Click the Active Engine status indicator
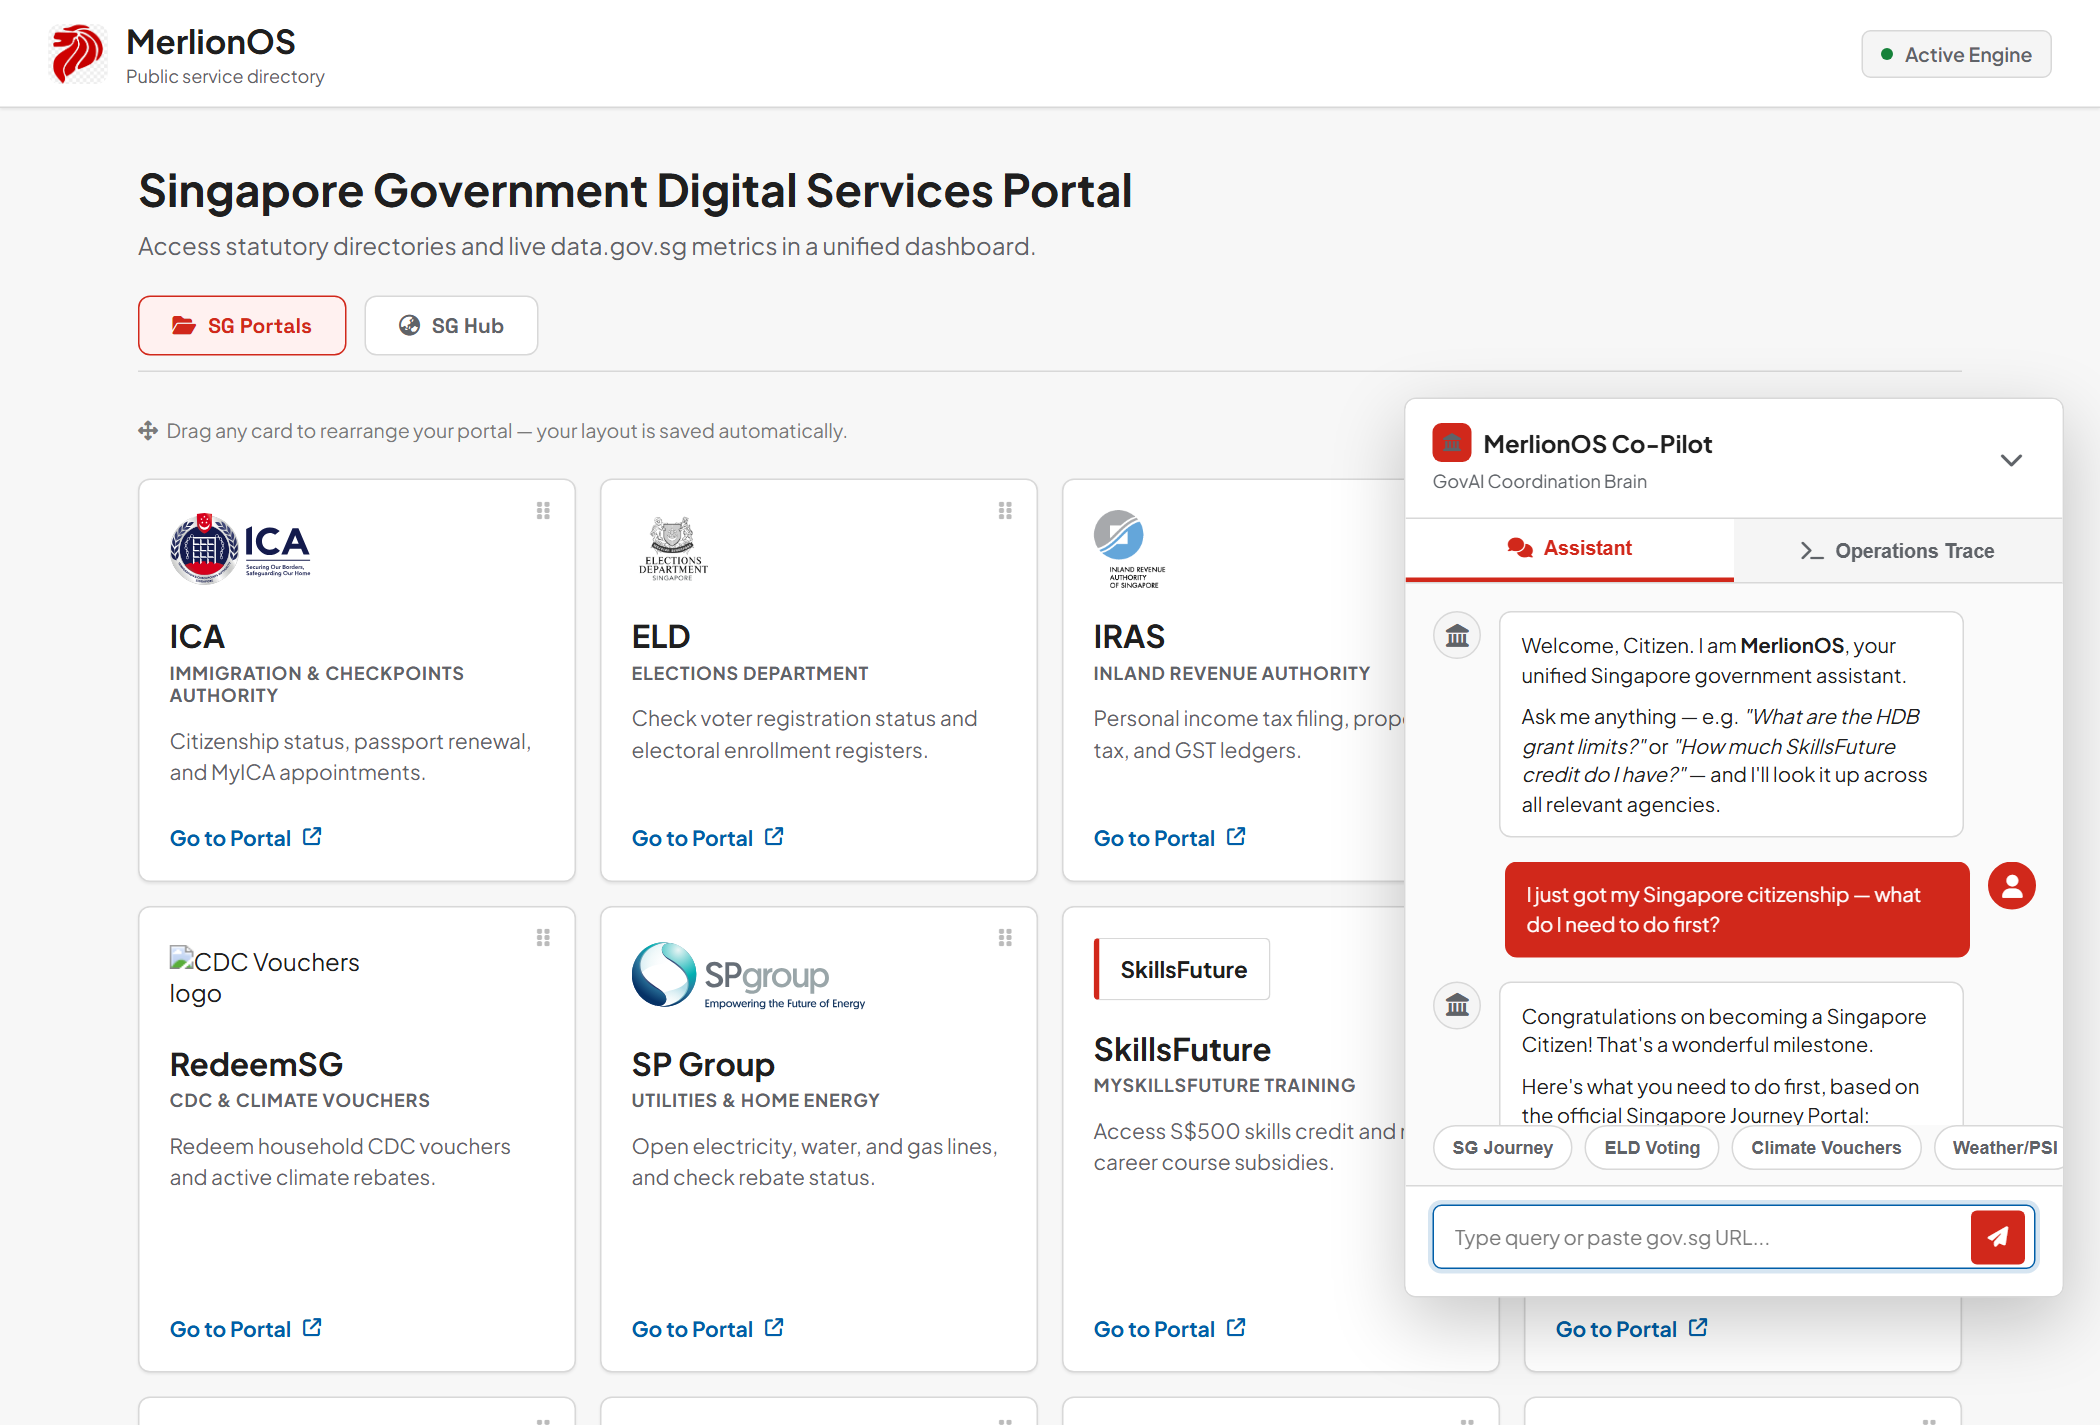Screen dimensions: 2100x1425 click(1956, 54)
